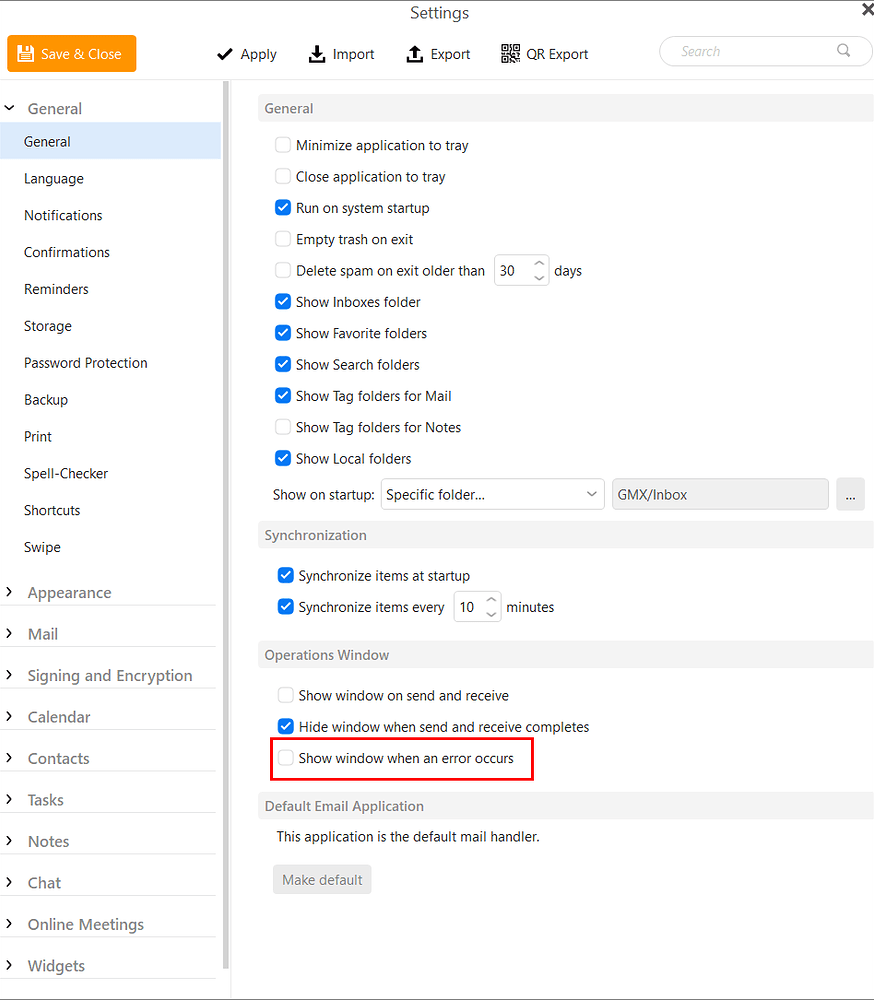Screen dimensions: 874x1000
Task: Increase spam deletion days with the up stepper
Action: 539,263
